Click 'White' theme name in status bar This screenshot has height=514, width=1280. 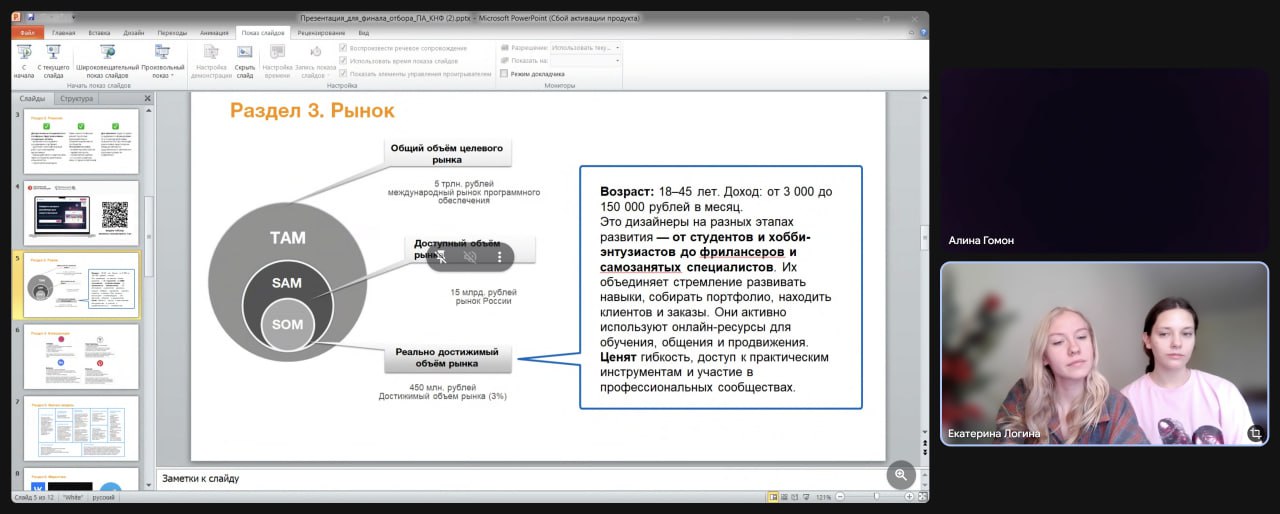click(x=74, y=497)
